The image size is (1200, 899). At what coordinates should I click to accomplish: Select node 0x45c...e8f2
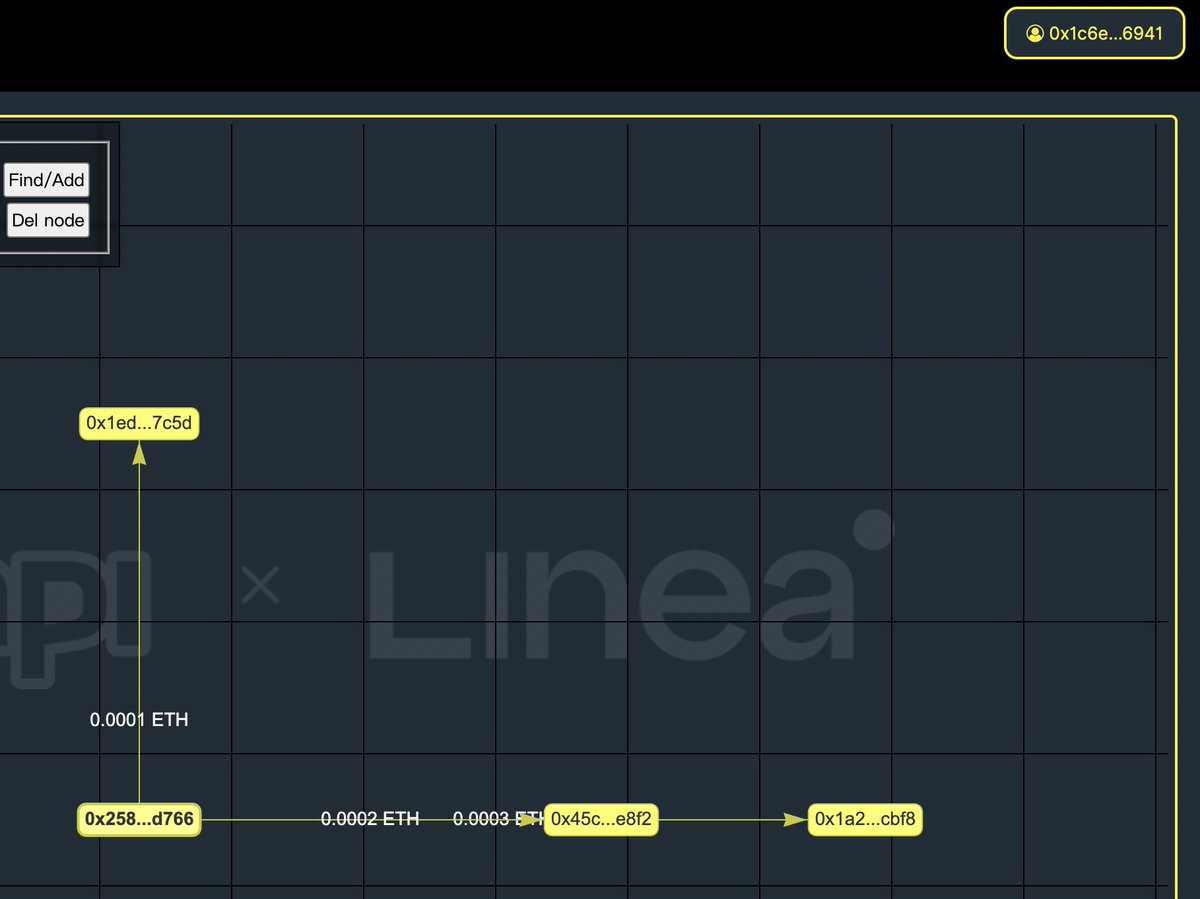point(601,820)
